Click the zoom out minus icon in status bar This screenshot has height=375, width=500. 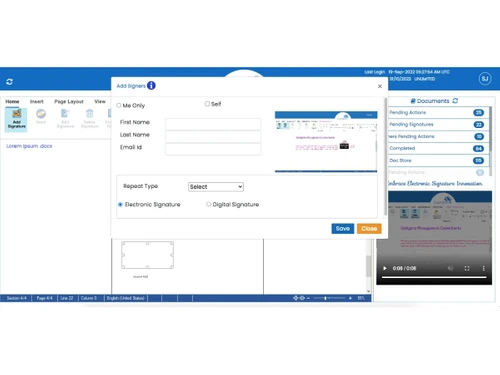[308, 298]
